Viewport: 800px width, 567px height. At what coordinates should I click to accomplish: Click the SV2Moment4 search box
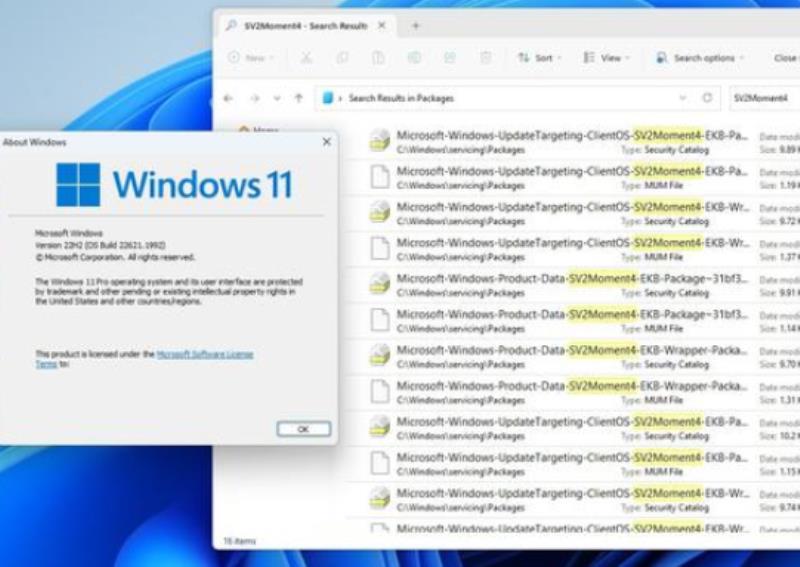click(764, 98)
